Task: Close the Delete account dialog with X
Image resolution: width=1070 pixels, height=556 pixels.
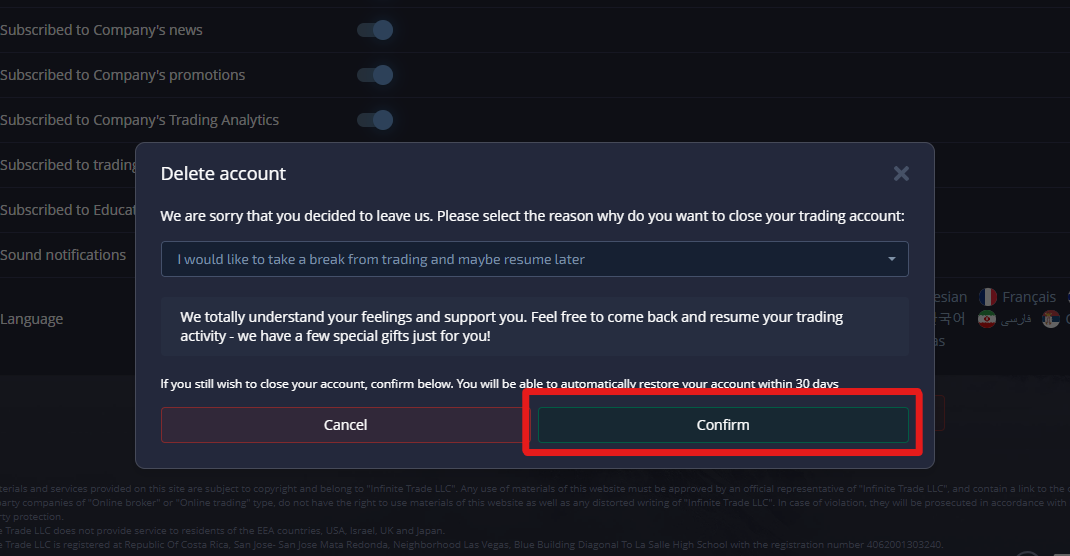Action: click(x=901, y=173)
